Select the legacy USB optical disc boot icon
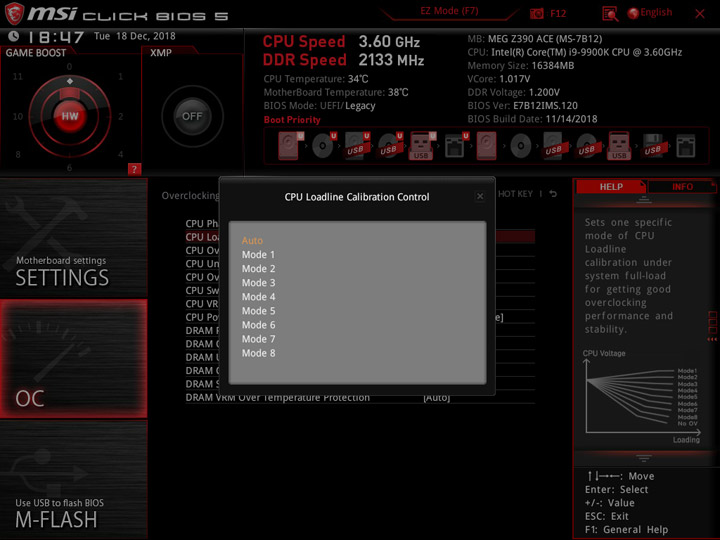 (586, 146)
